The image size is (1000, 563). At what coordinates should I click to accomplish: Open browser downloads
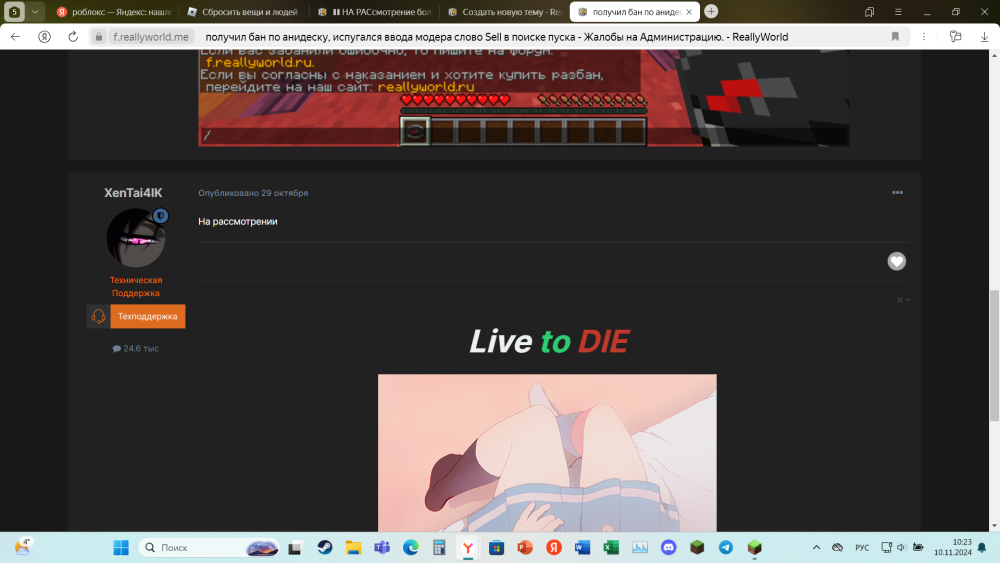point(984,37)
